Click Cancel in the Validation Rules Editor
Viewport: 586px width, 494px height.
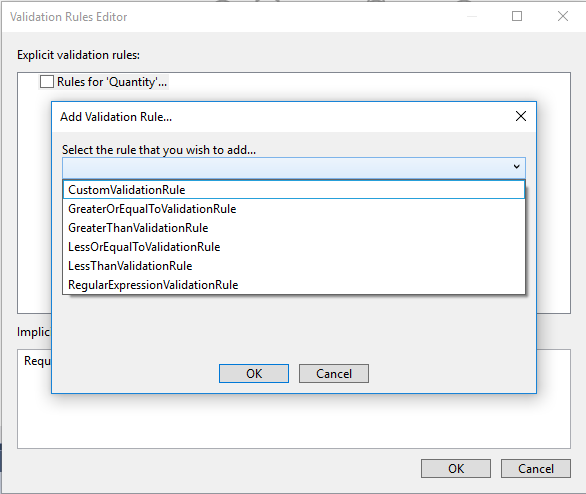click(x=536, y=469)
